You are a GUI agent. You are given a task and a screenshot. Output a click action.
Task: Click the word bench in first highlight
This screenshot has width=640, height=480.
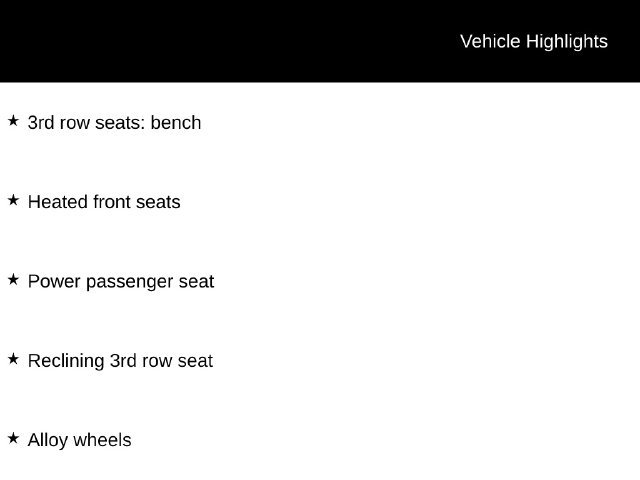[176, 122]
